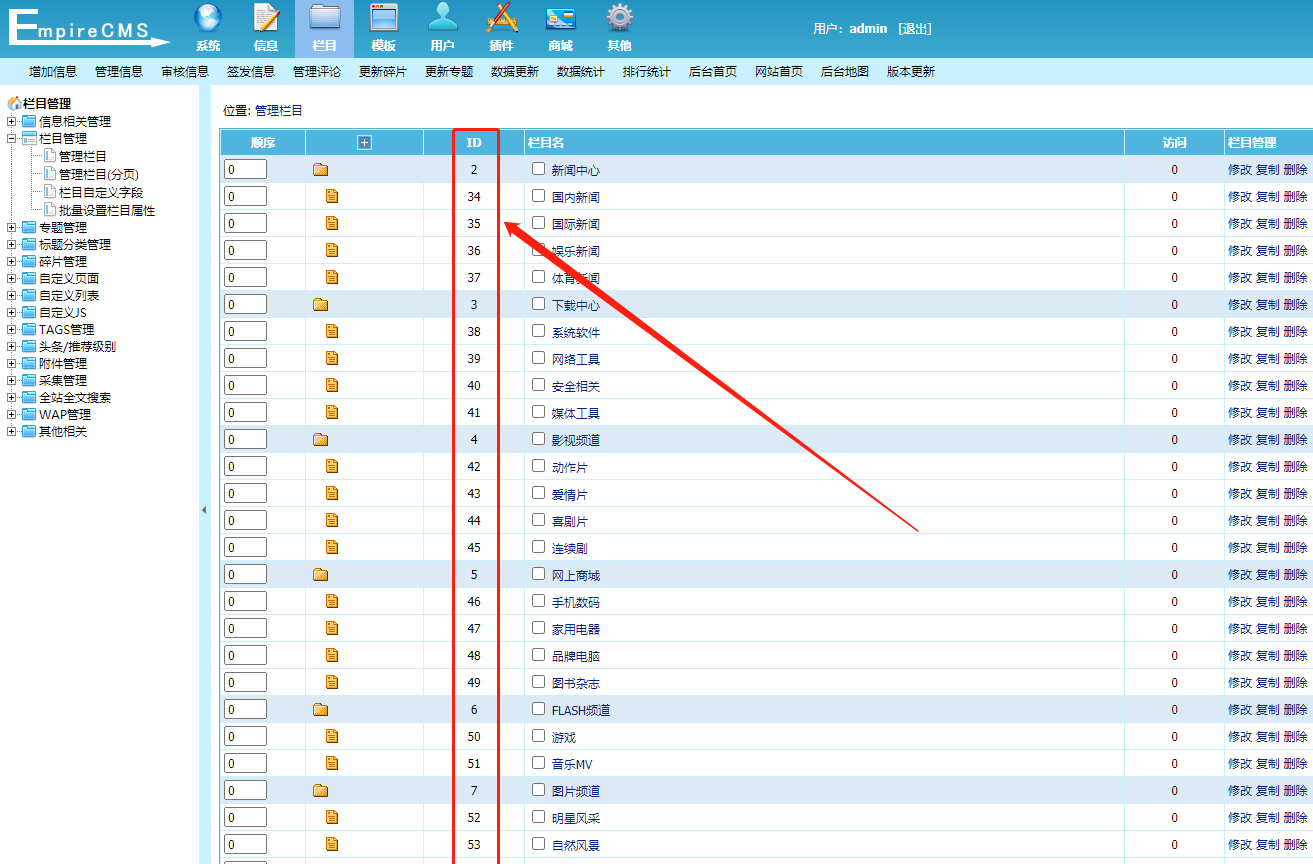Click the 商城 (Shop) card icon
Screen dimensions: 1313x864
click(x=560, y=19)
